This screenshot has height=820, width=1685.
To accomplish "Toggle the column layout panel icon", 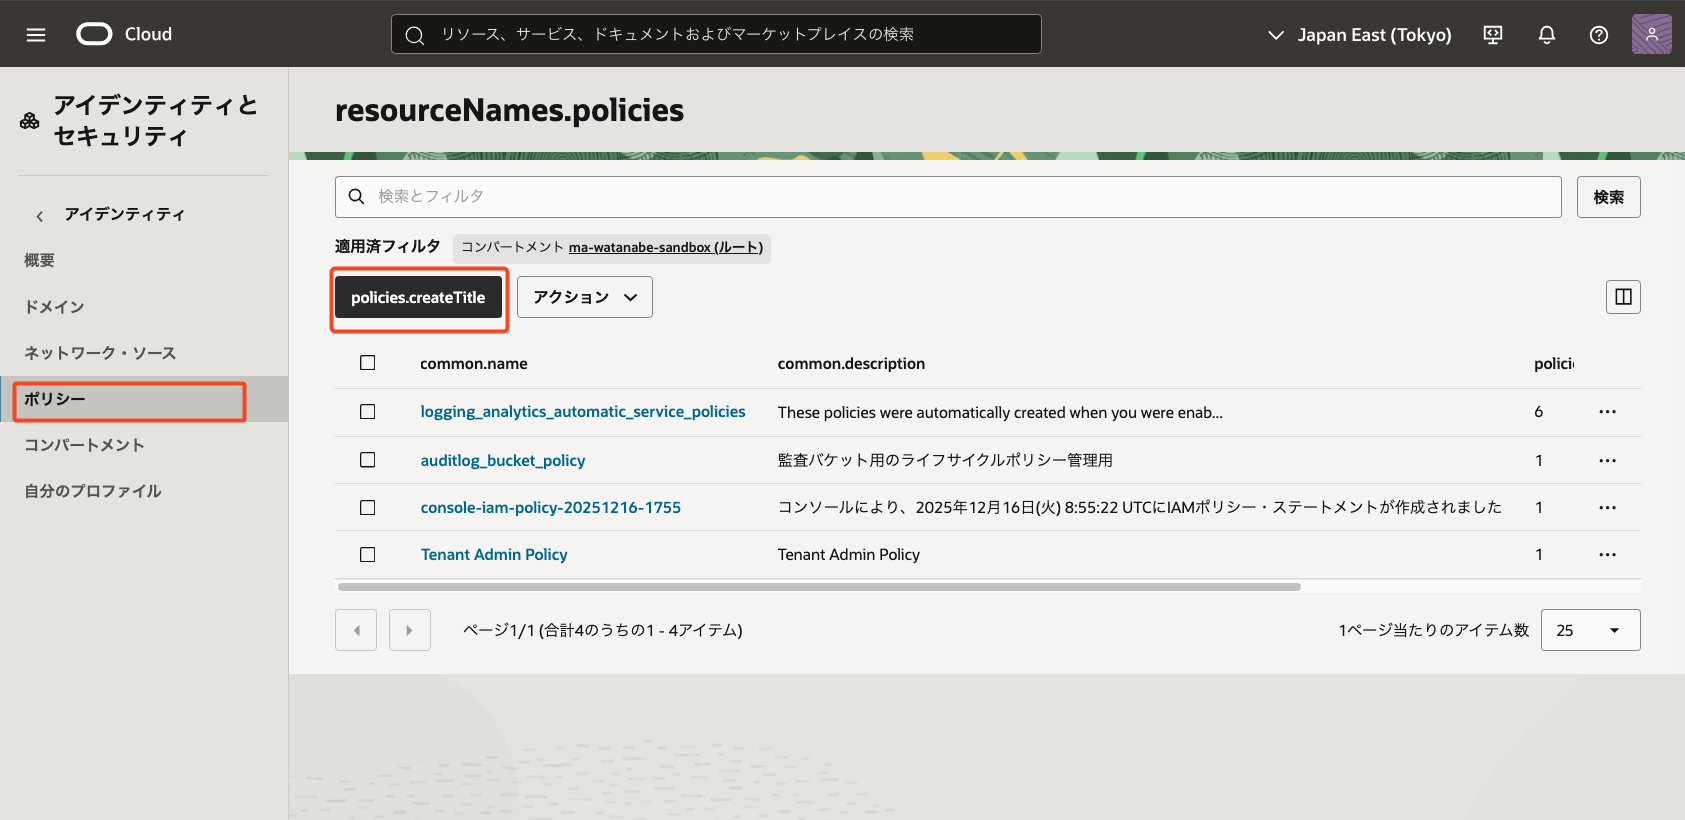I will (x=1622, y=297).
